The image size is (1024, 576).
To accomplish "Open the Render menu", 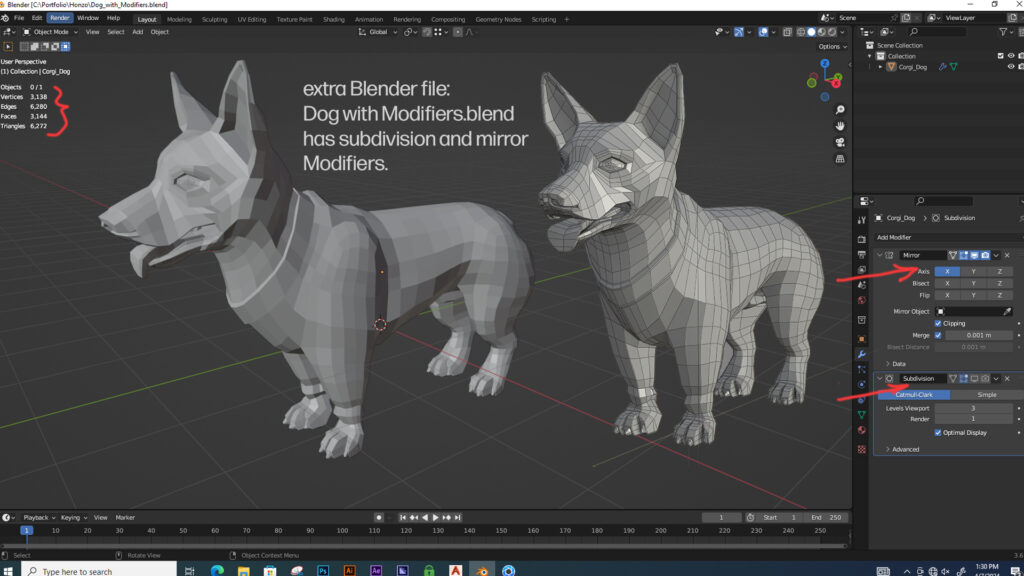I will [x=60, y=18].
